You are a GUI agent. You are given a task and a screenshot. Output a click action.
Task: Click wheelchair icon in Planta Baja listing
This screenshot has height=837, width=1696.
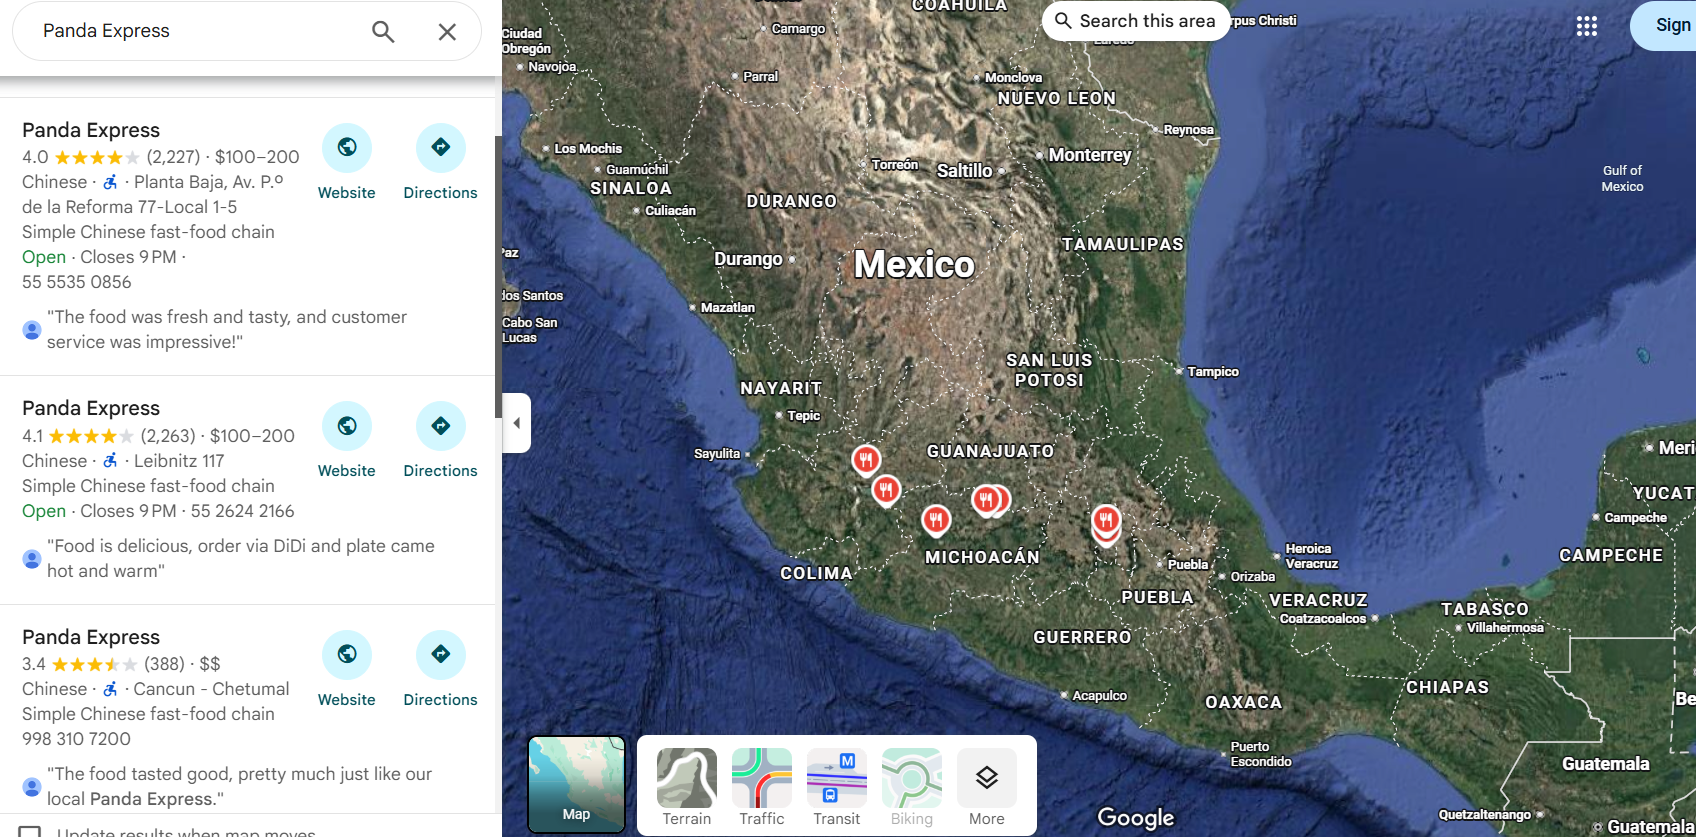tap(111, 182)
